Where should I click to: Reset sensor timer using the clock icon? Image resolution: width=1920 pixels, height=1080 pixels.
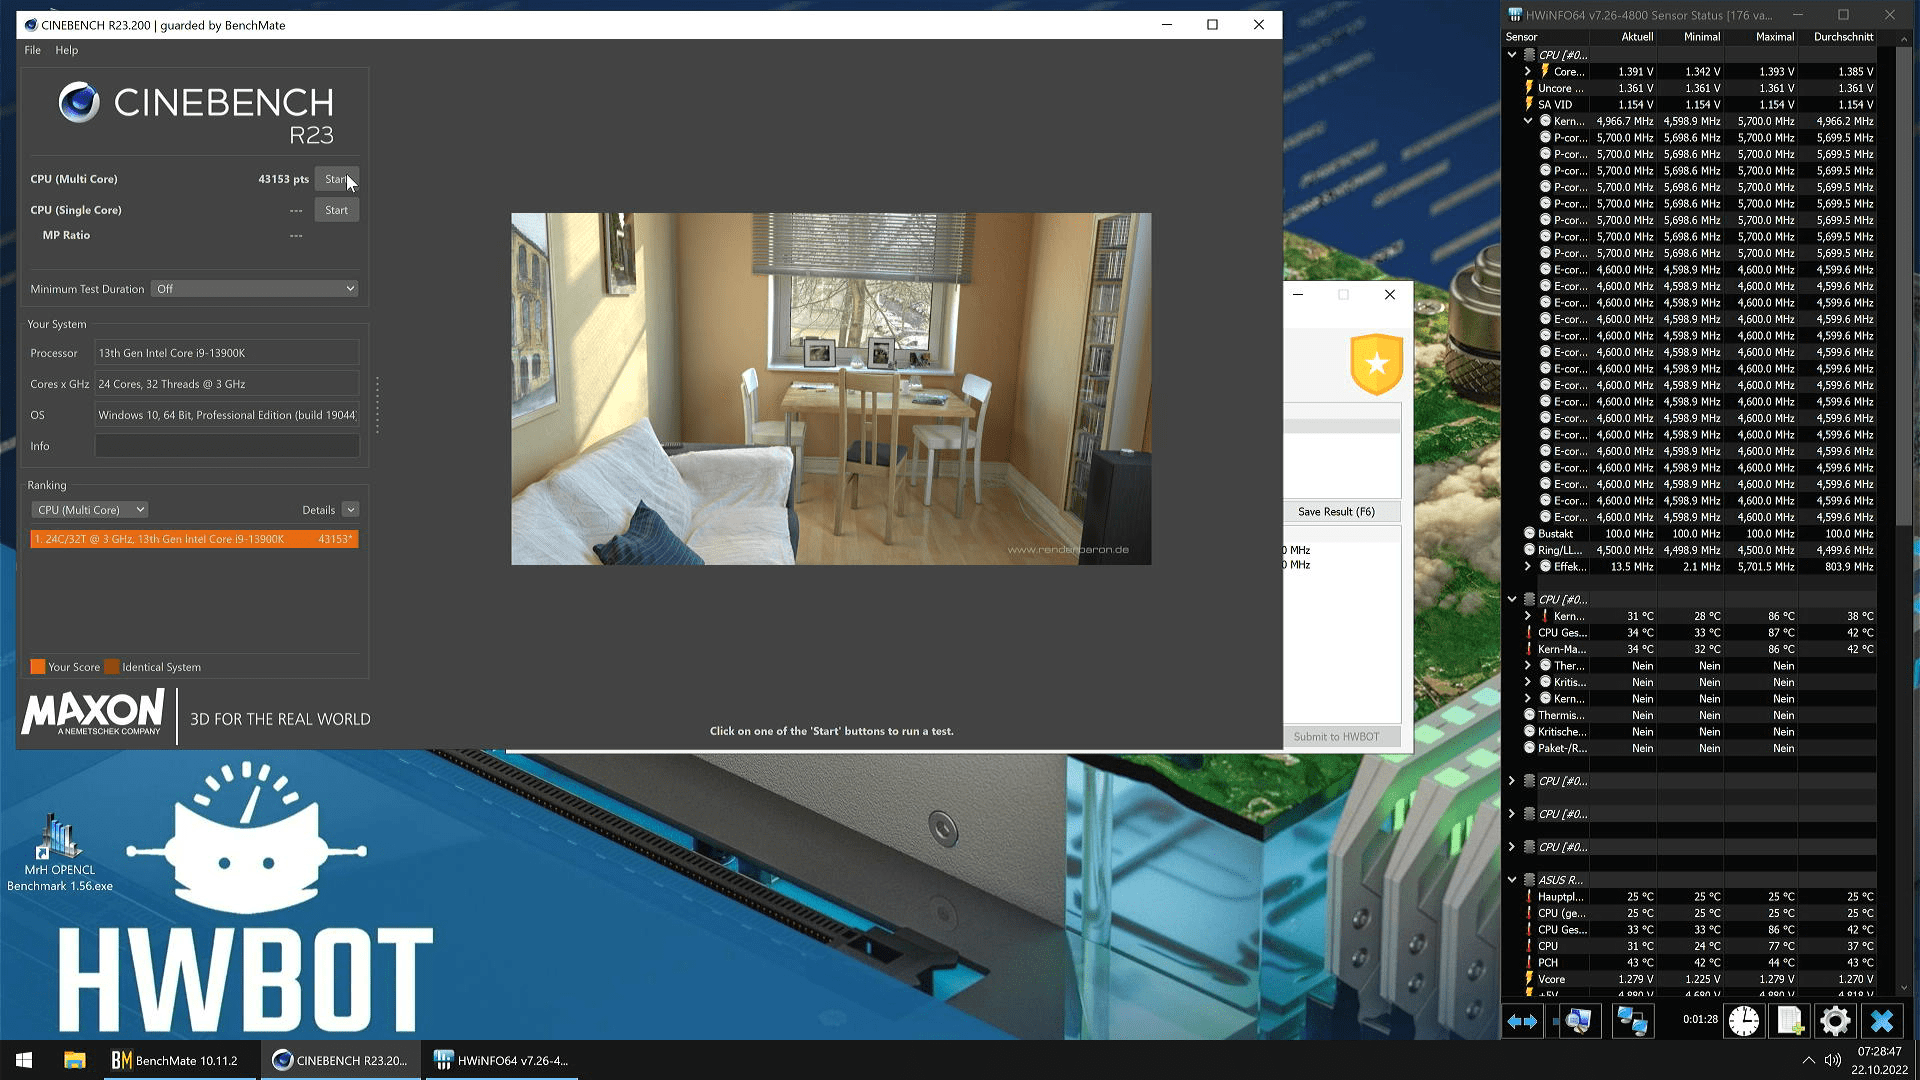pyautogui.click(x=1744, y=1021)
